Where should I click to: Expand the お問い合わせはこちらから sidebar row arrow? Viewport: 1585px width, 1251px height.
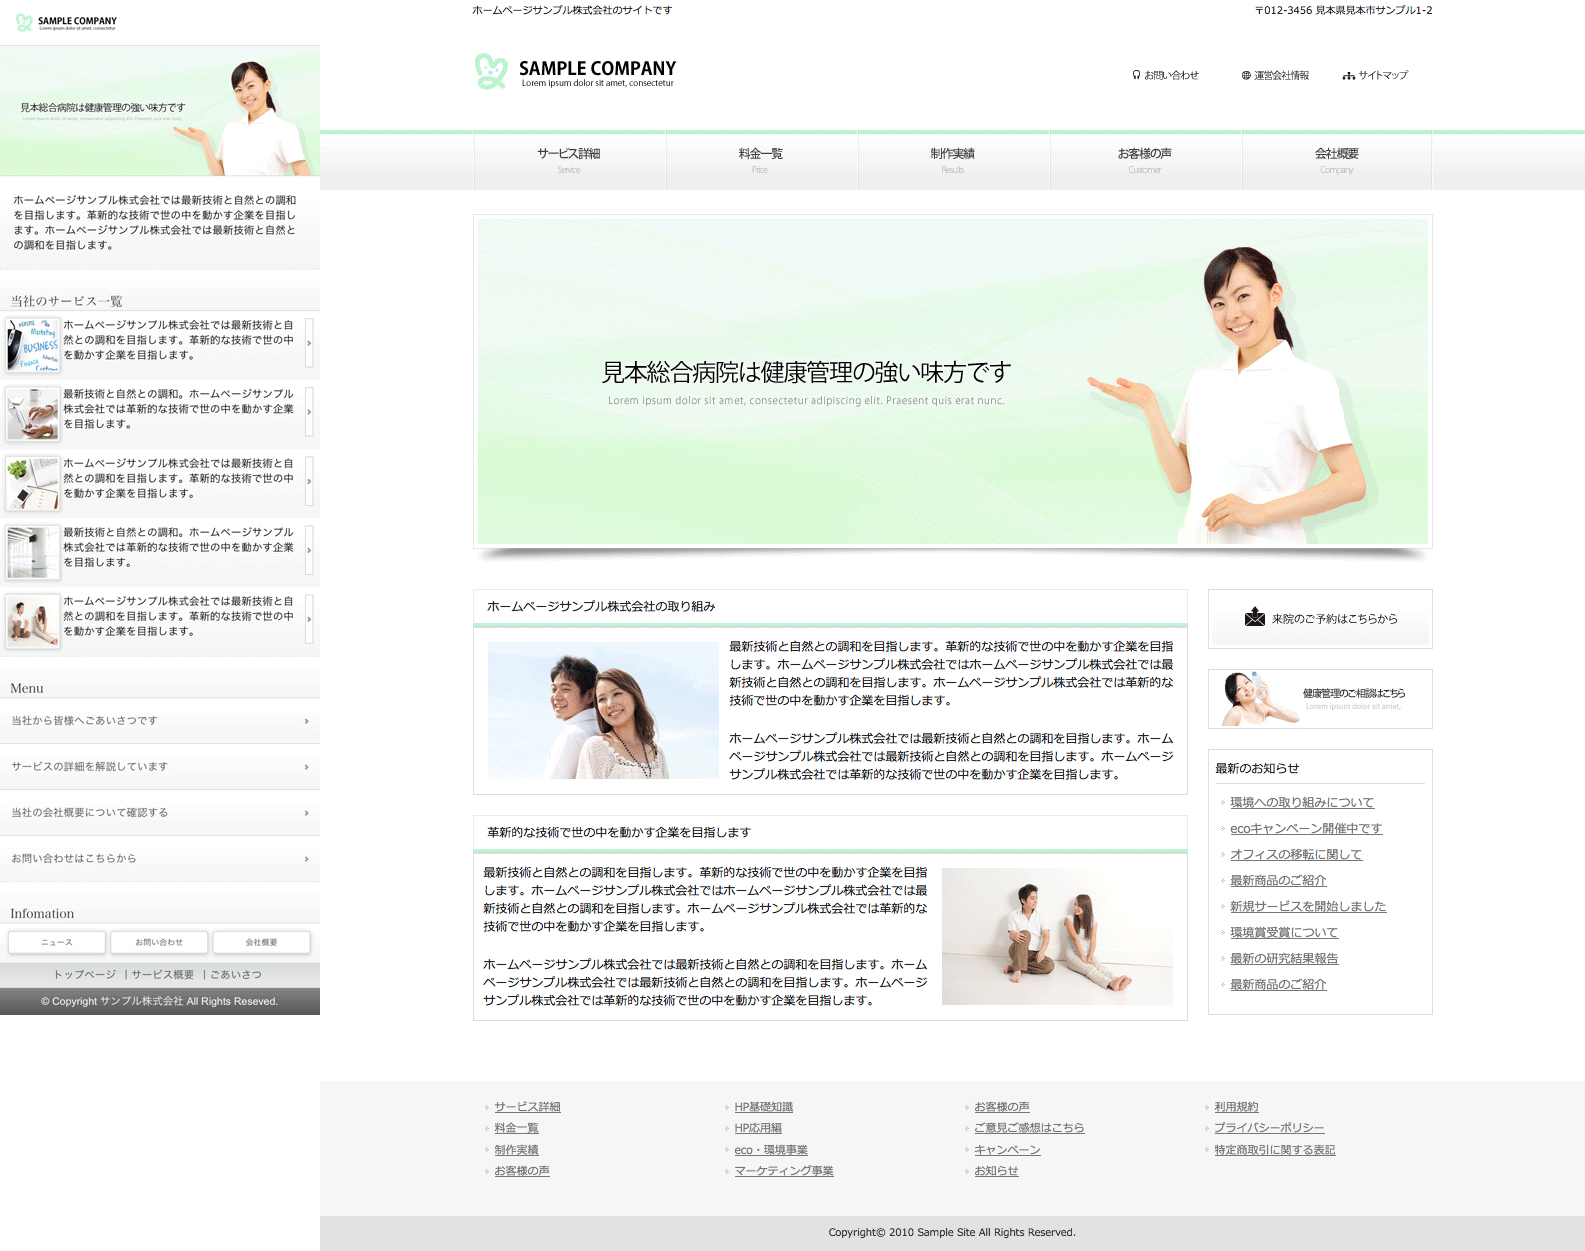tap(306, 859)
